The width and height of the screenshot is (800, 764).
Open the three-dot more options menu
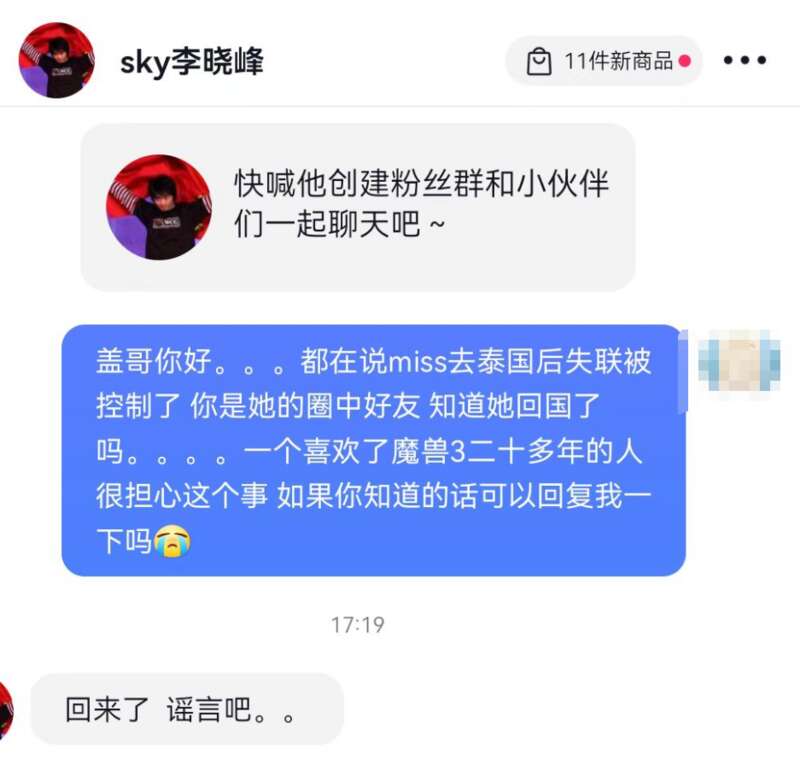(x=744, y=60)
